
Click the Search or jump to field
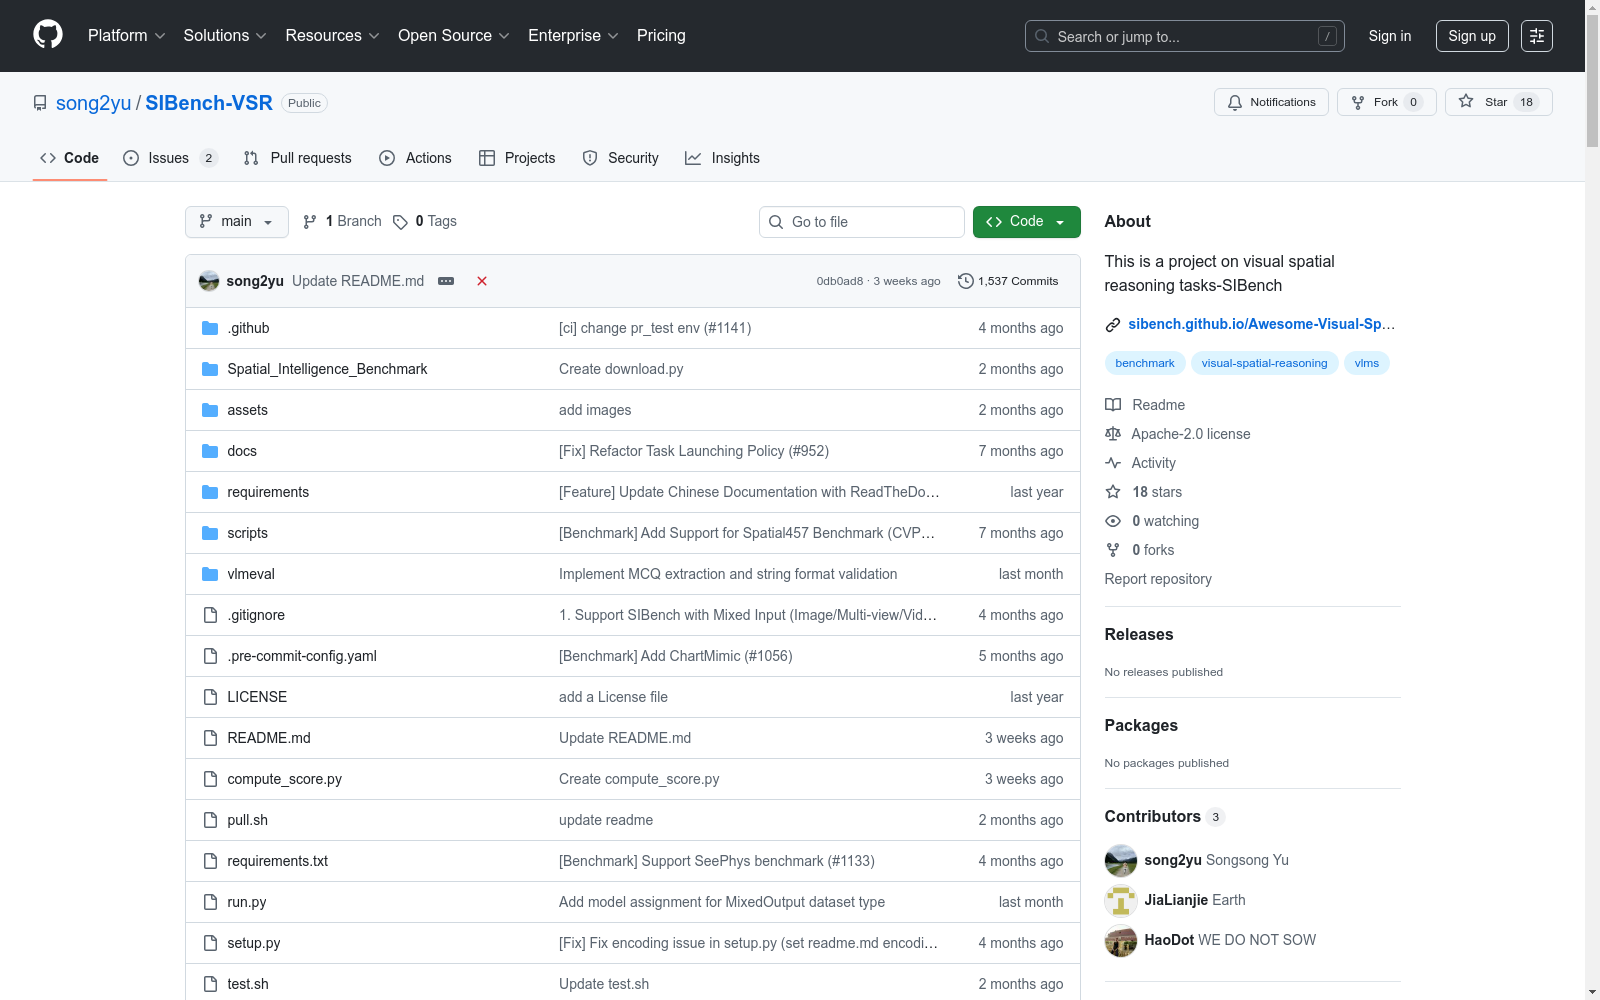[1185, 36]
